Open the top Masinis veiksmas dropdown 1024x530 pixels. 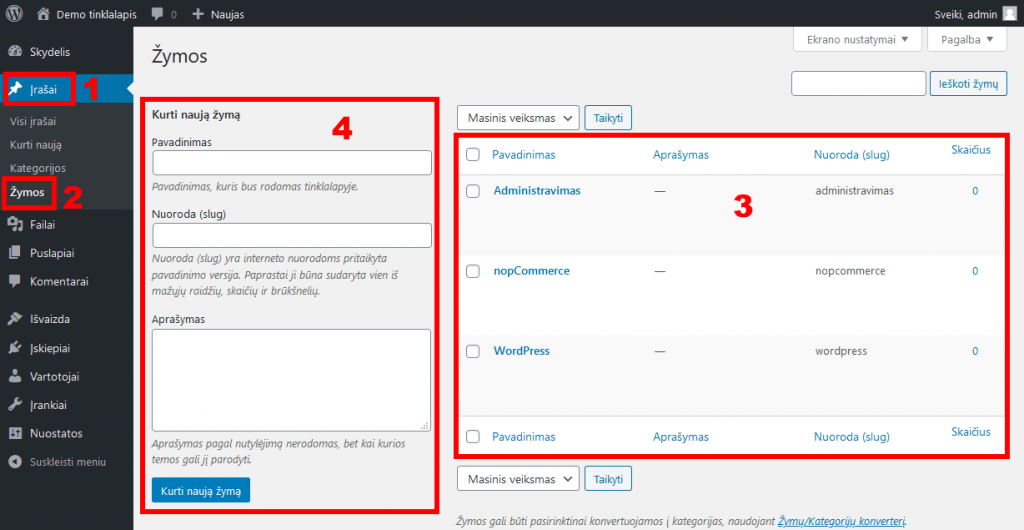point(519,118)
